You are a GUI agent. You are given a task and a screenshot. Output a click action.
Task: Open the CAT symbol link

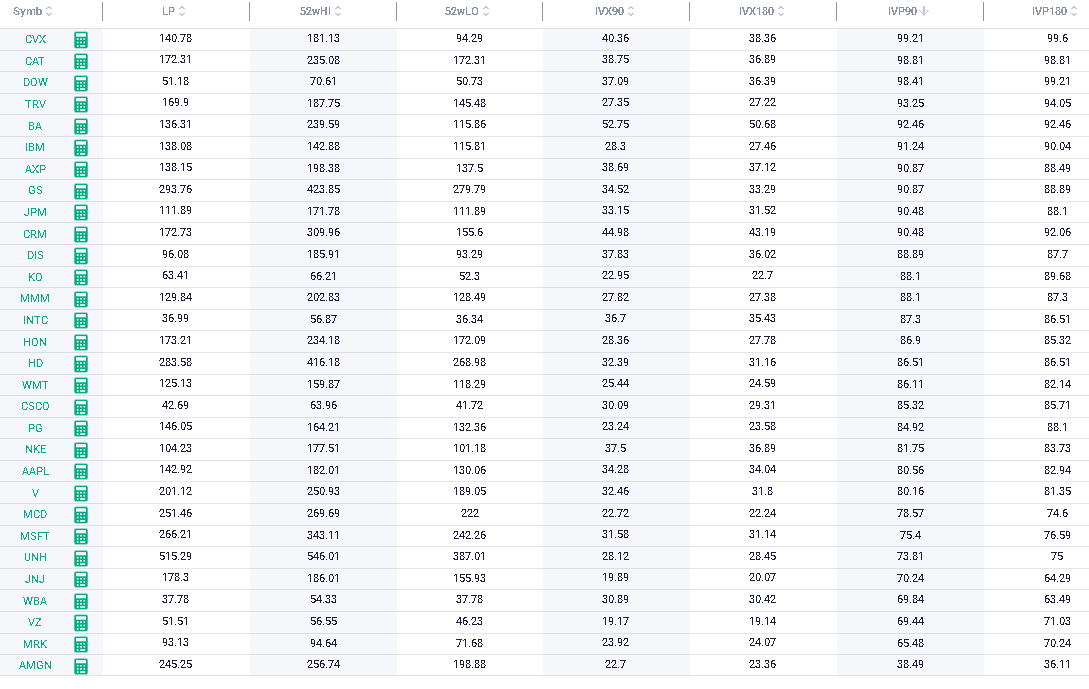click(35, 61)
